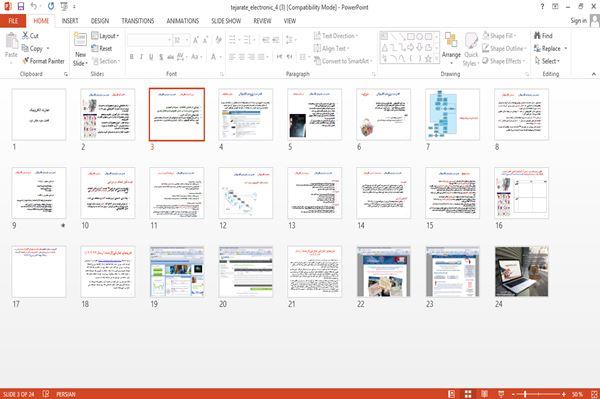
Task: Switch to Normal view in status bar
Action: pos(452,394)
